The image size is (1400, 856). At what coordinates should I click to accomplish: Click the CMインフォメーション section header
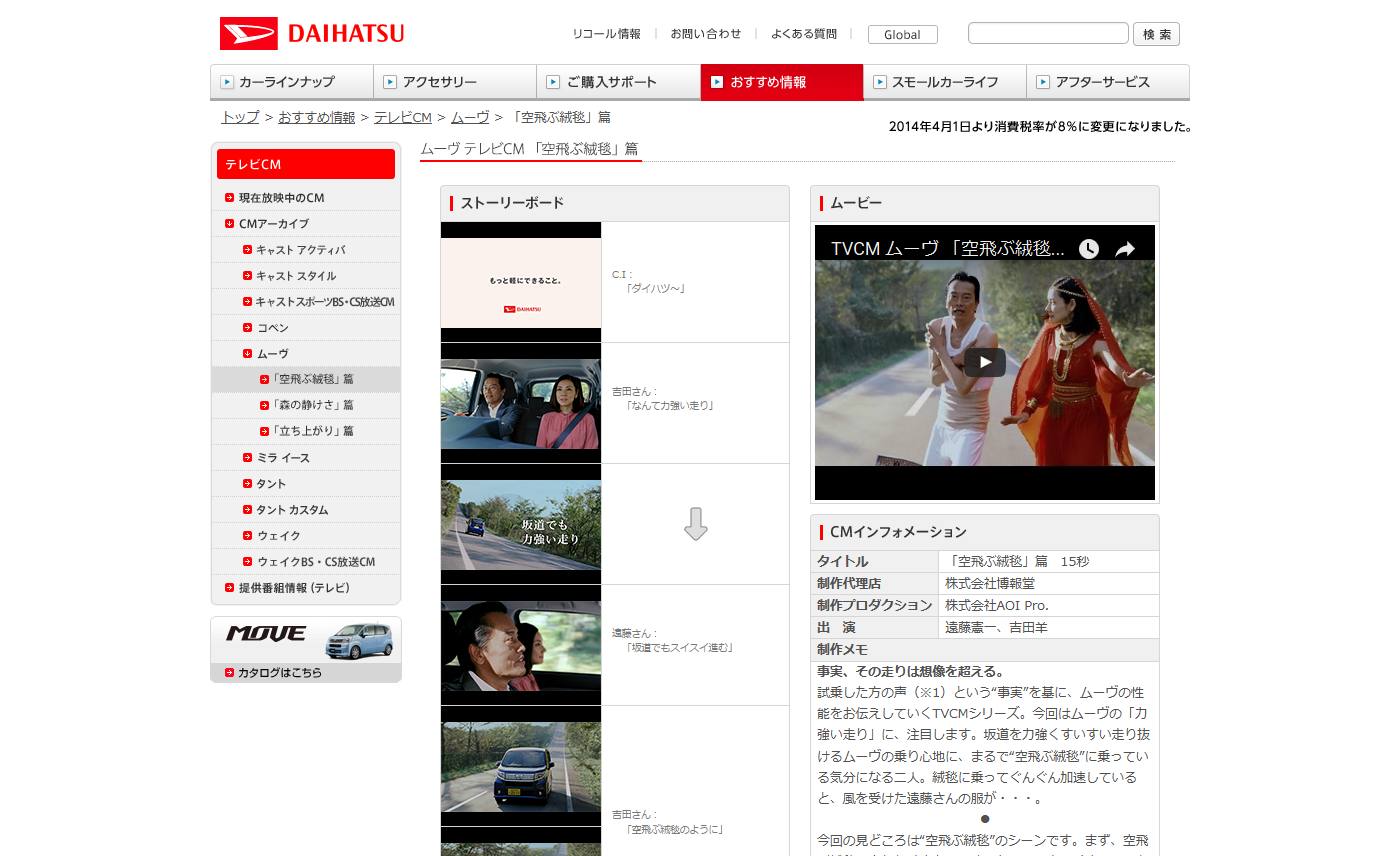point(985,532)
